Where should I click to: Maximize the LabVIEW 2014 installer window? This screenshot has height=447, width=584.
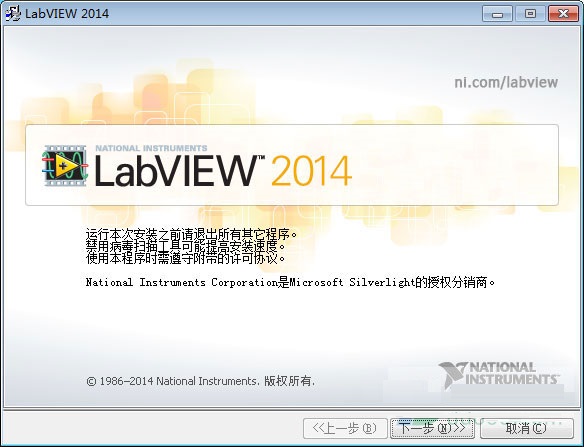click(x=530, y=14)
